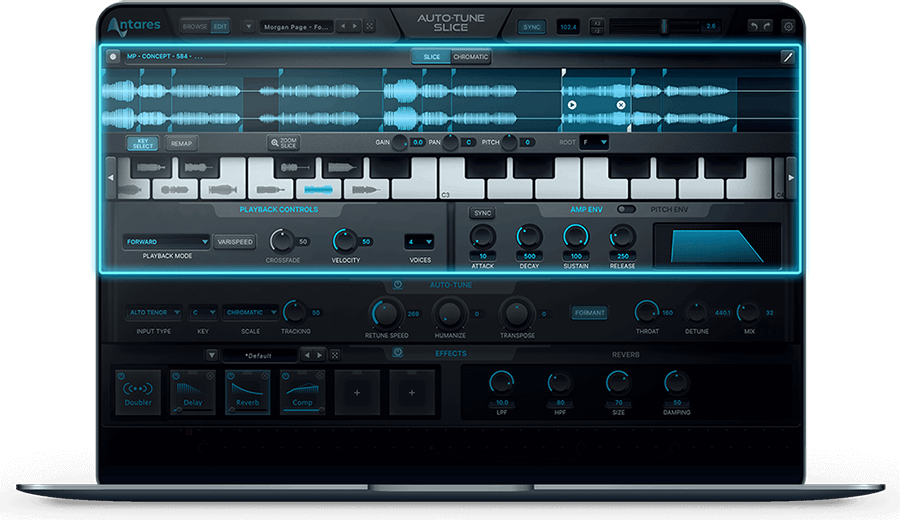Delete selected slice with X icon
The height and width of the screenshot is (520, 900).
[621, 105]
